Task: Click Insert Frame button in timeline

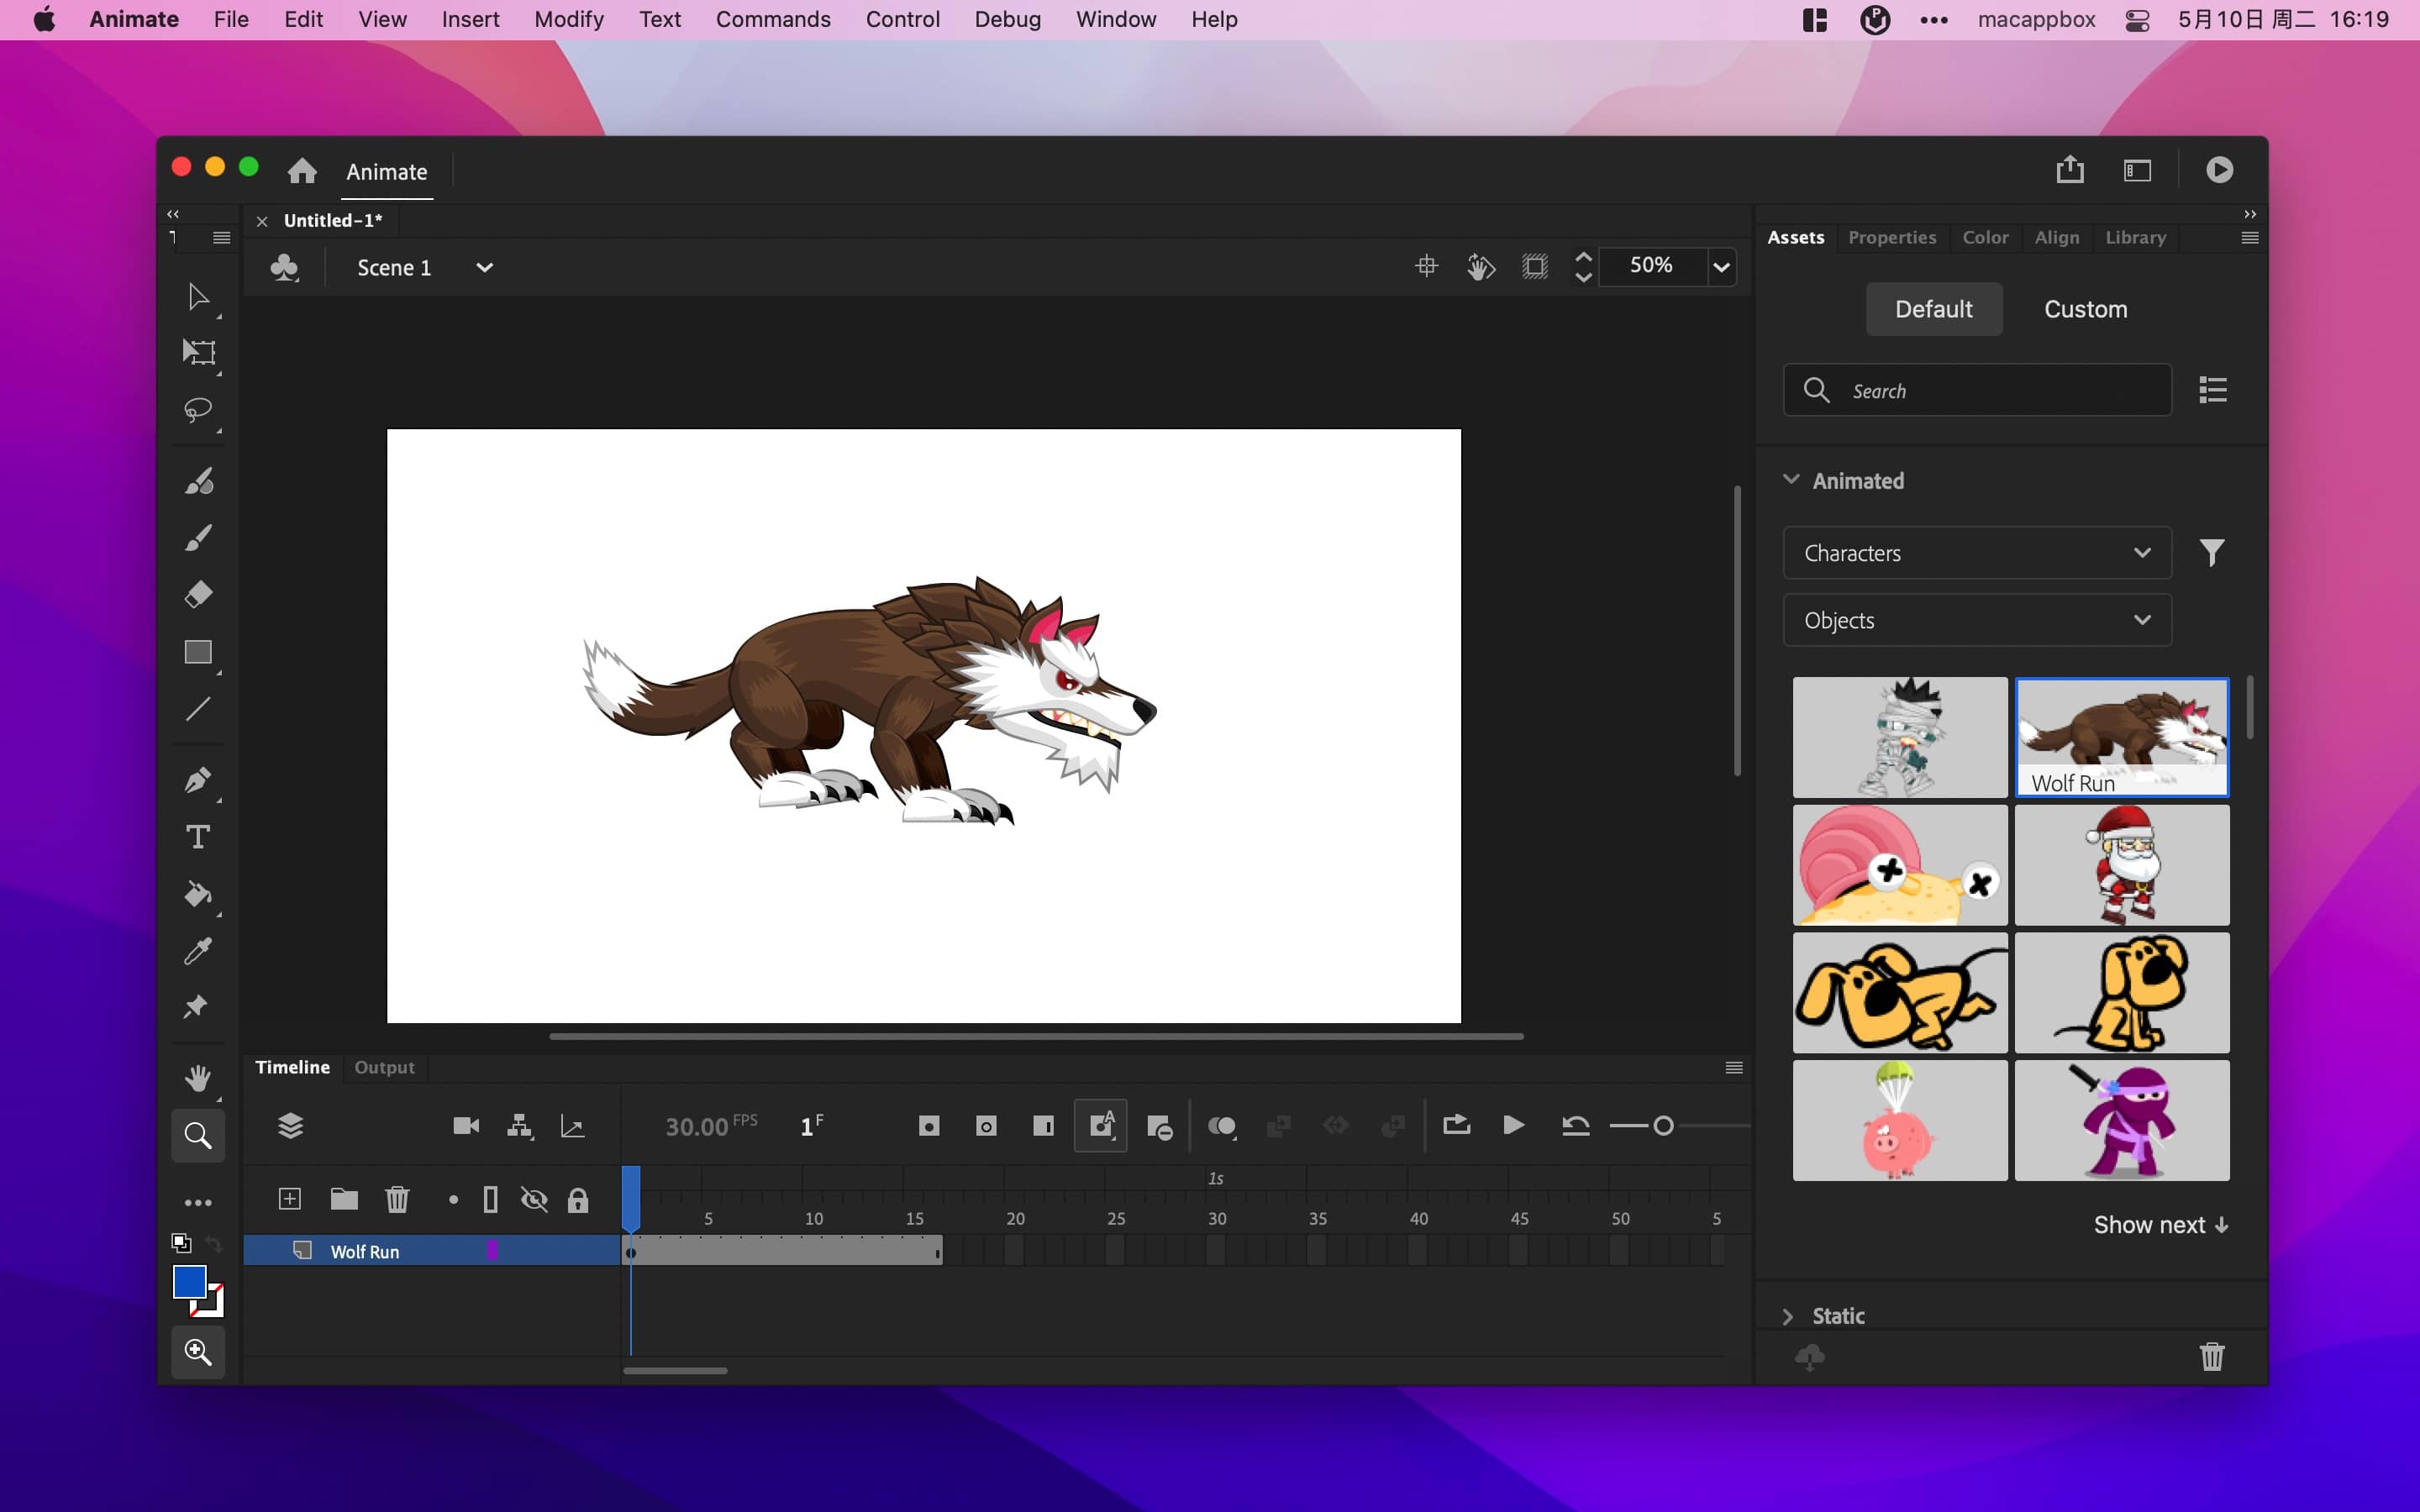Action: [x=1043, y=1127]
